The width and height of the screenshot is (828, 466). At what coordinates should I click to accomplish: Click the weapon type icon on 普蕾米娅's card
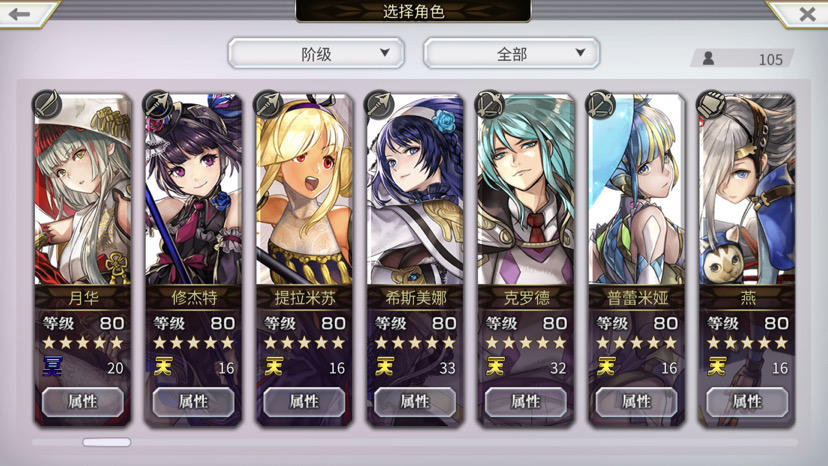[x=601, y=104]
